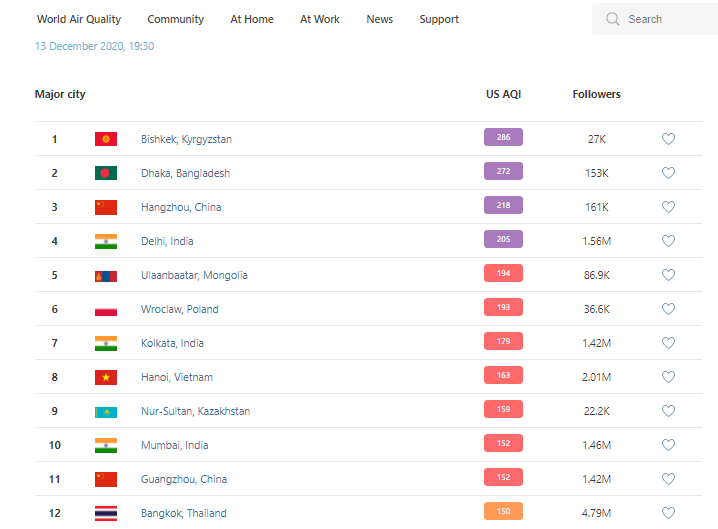
Task: Click the Vietnam flag beside Hanoi
Action: [106, 377]
